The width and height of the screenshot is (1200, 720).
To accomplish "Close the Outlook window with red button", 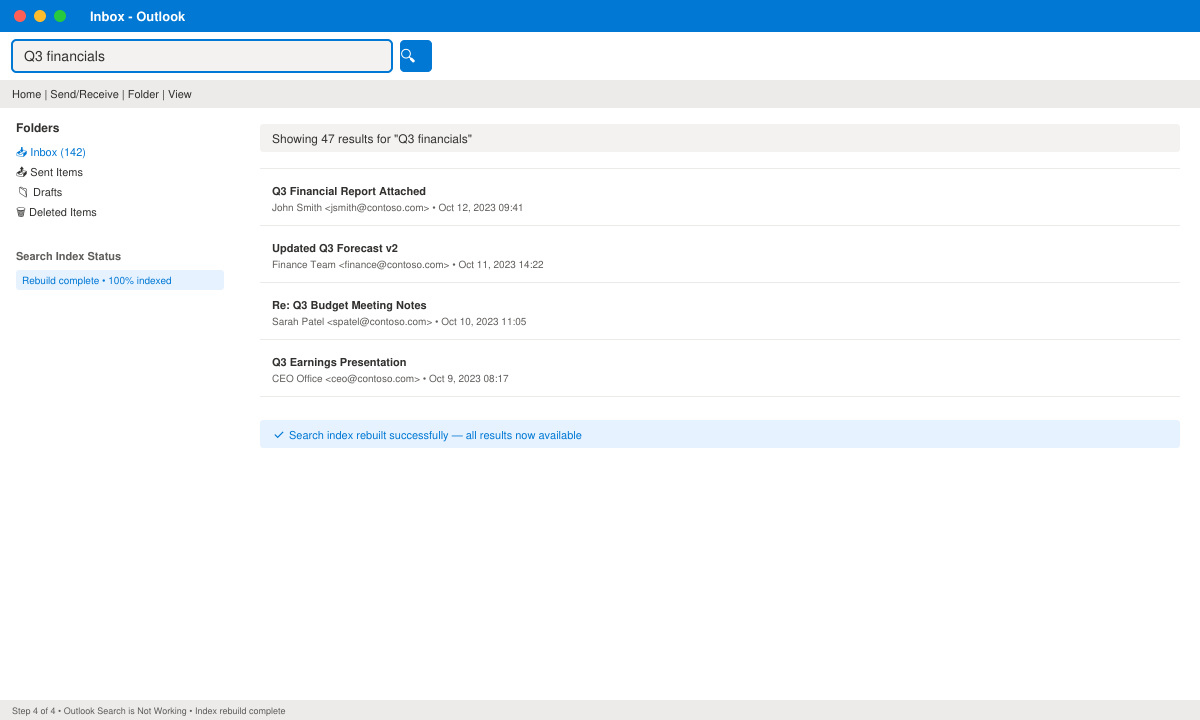I will [20, 16].
